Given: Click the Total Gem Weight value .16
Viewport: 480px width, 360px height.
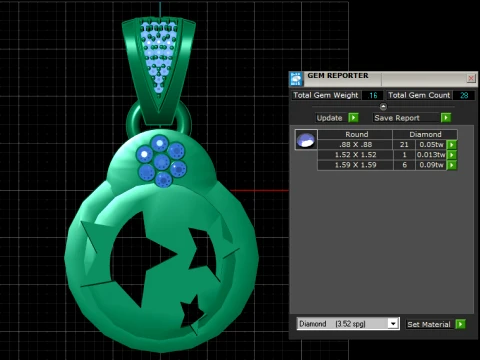Looking at the screenshot, I should tap(372, 95).
